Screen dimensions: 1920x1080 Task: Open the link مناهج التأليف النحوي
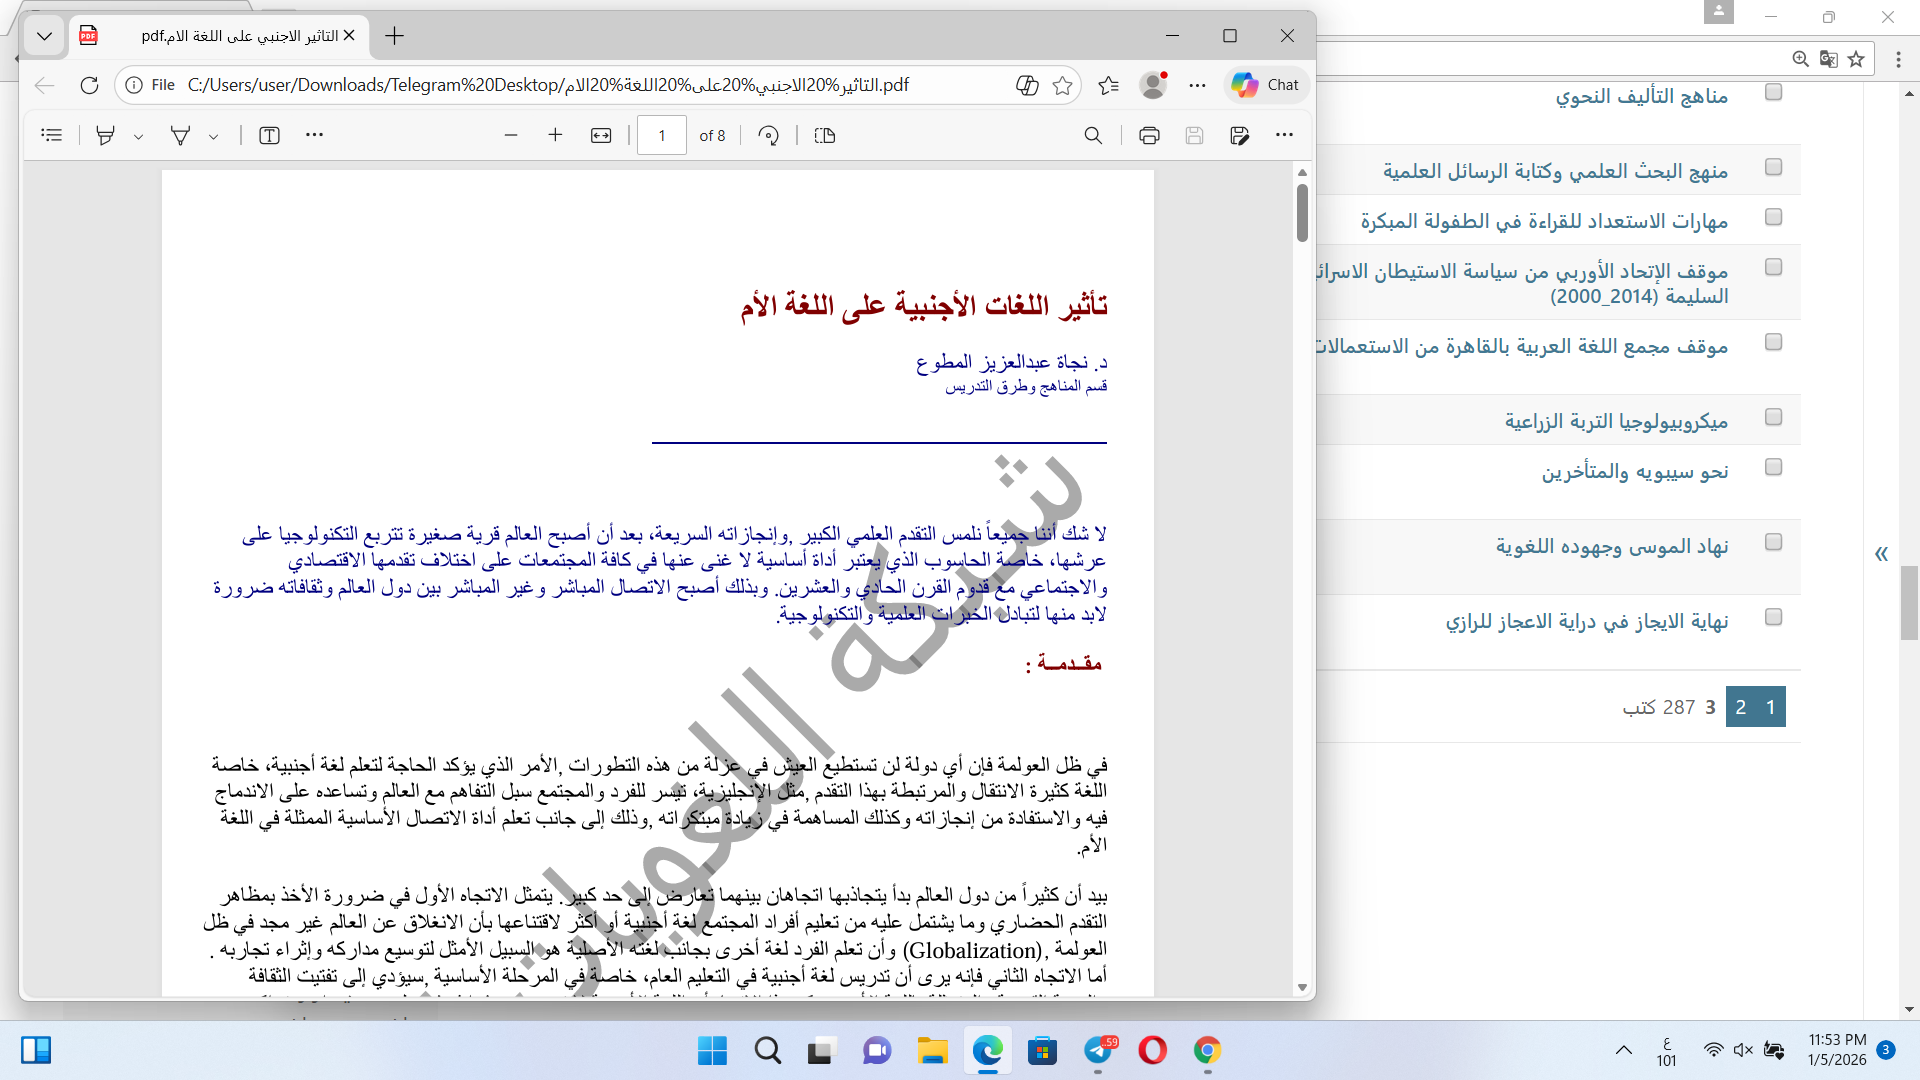pos(1641,97)
